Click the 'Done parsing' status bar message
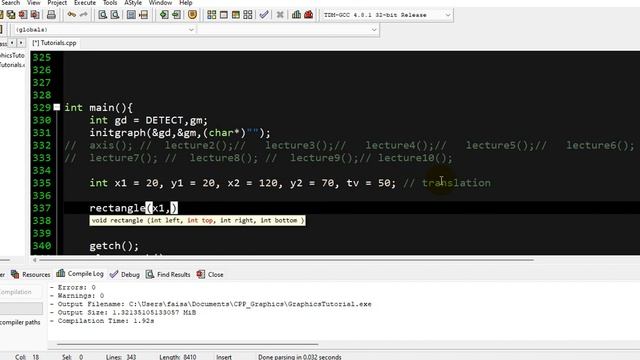The width and height of the screenshot is (640, 360). point(300,357)
